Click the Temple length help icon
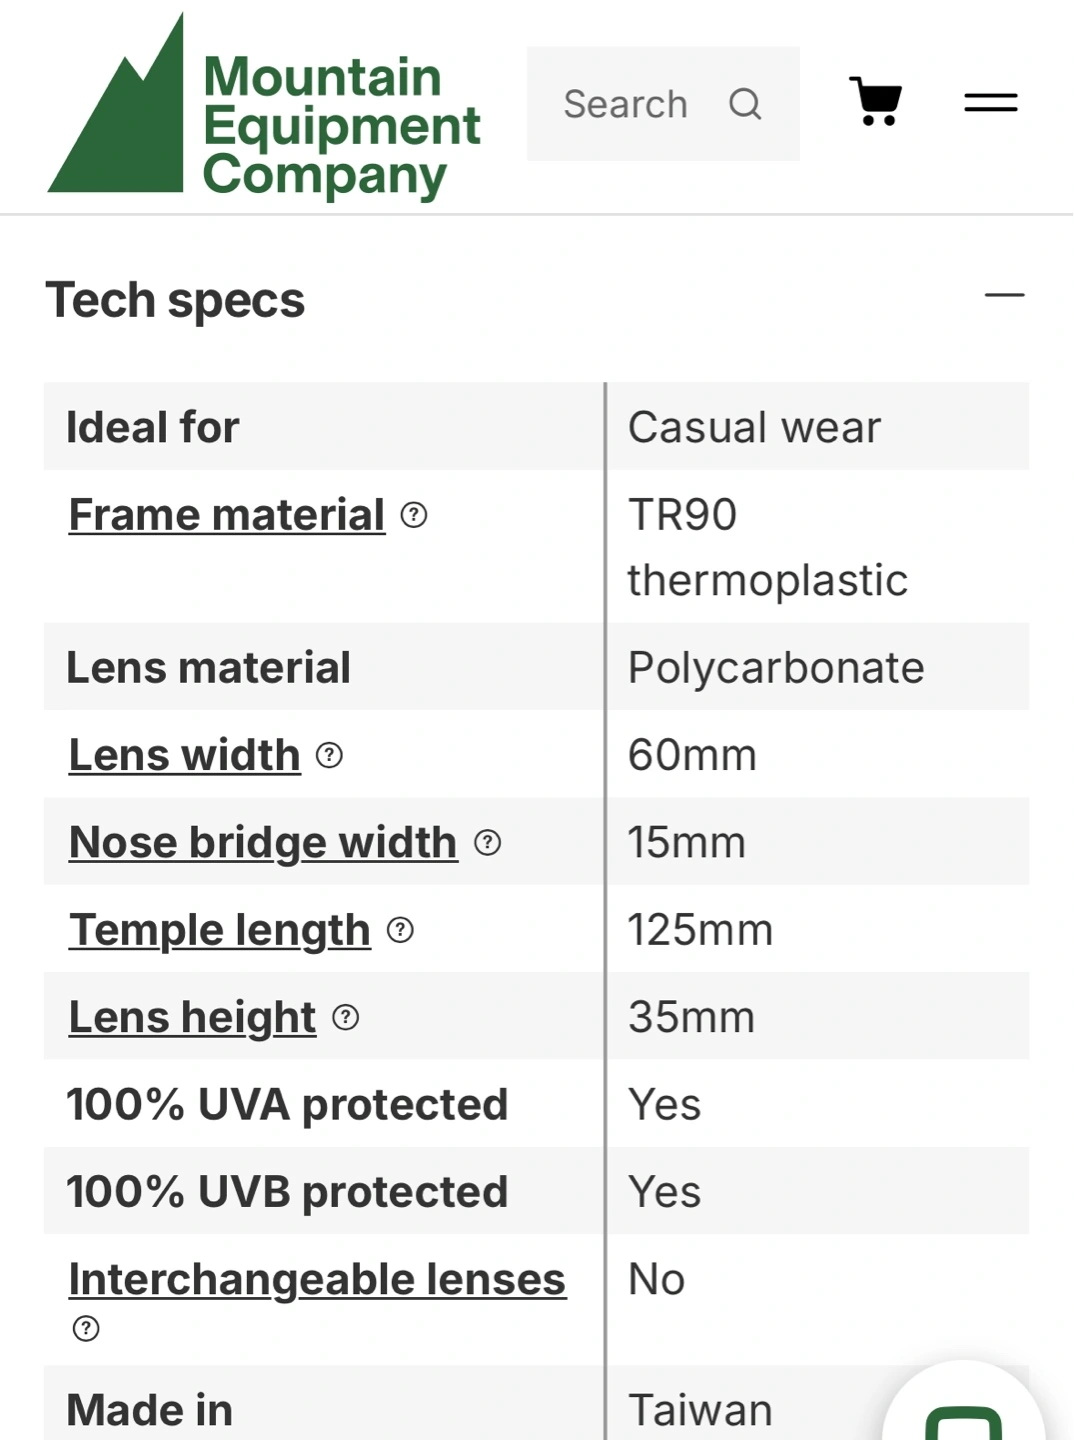 click(x=400, y=931)
